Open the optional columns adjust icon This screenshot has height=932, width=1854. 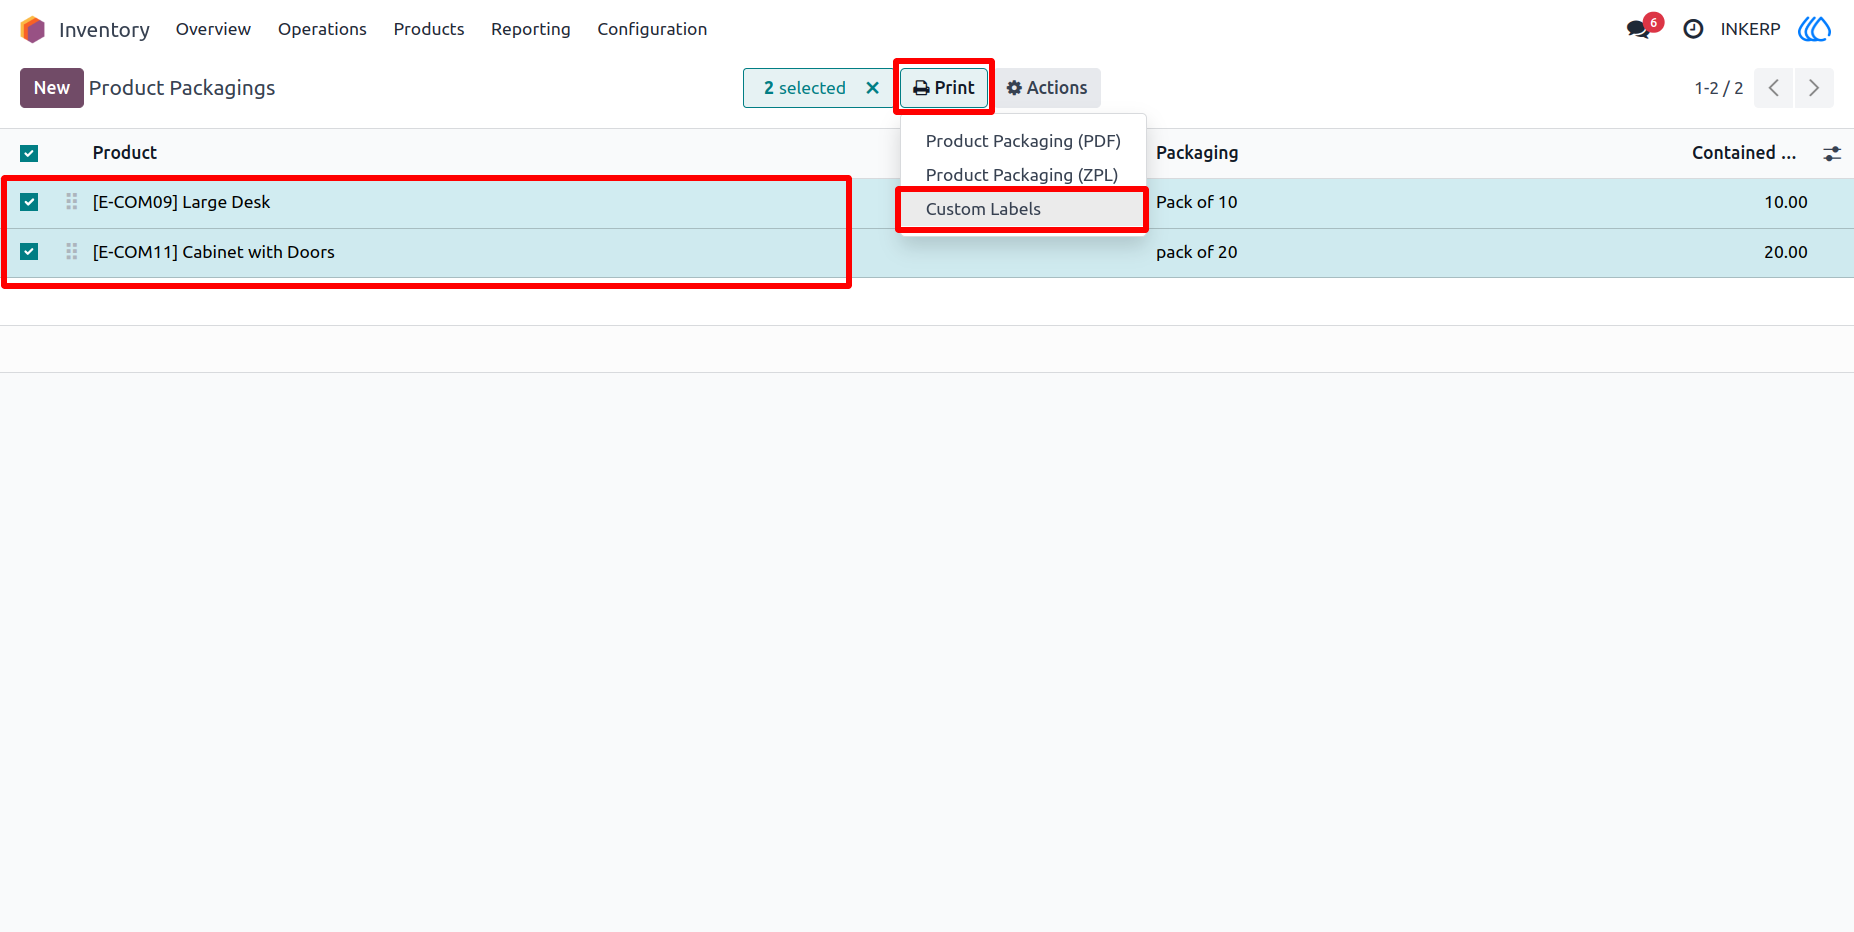pyautogui.click(x=1832, y=153)
